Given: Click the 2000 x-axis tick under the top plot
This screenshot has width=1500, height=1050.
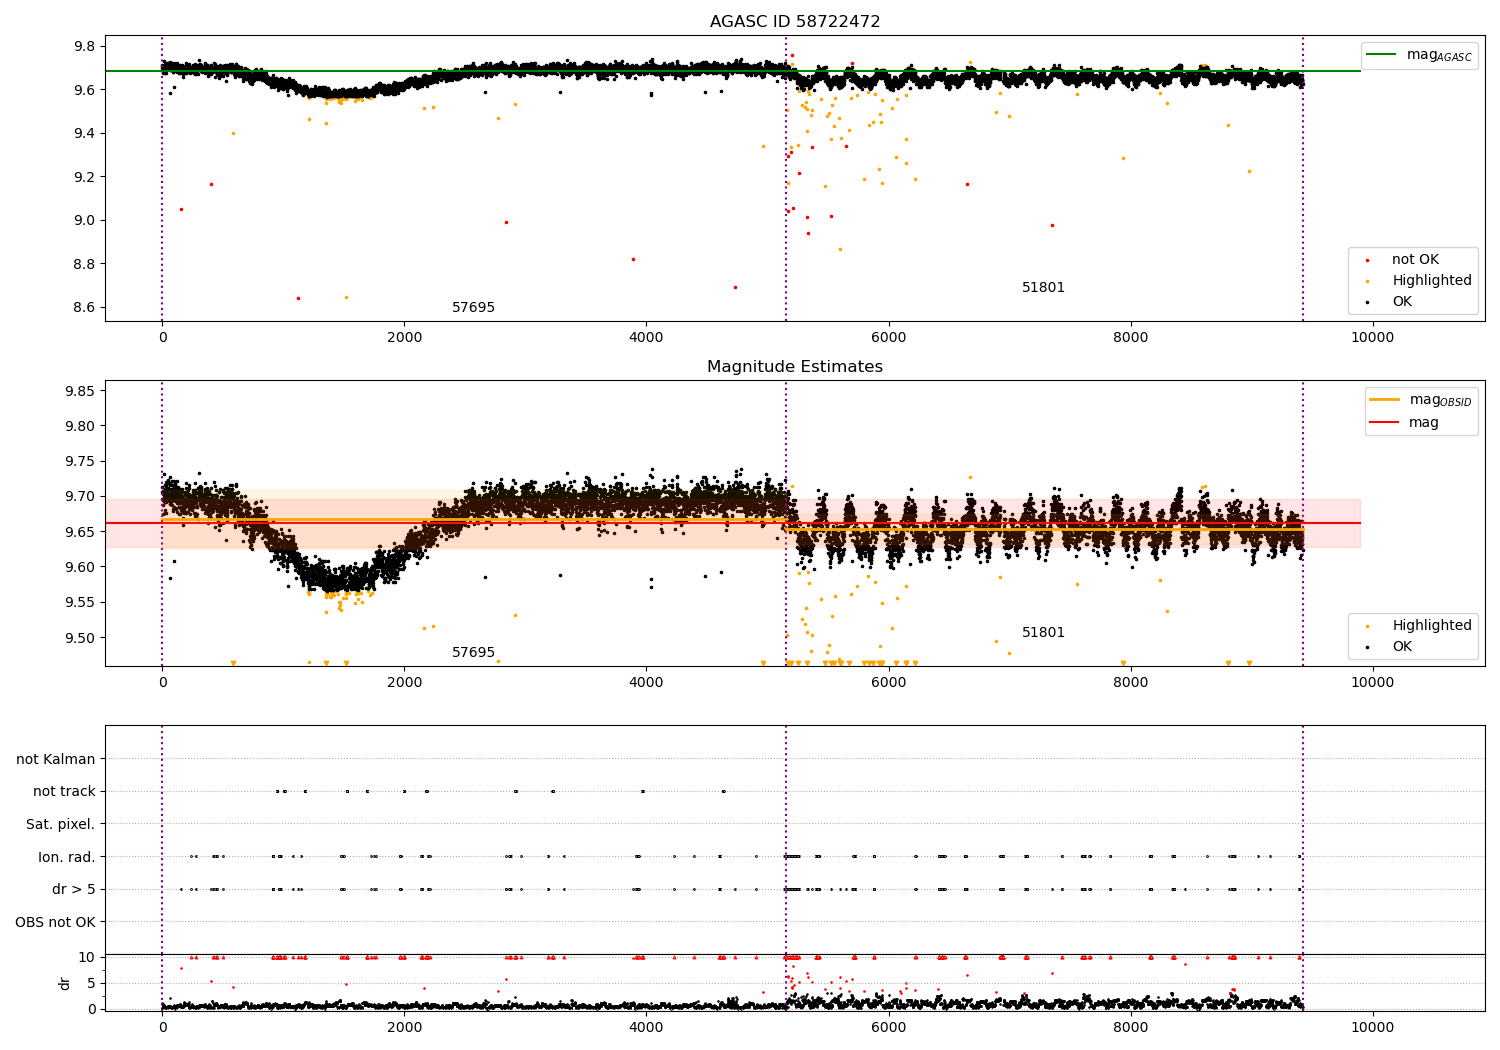Looking at the screenshot, I should coord(404,338).
